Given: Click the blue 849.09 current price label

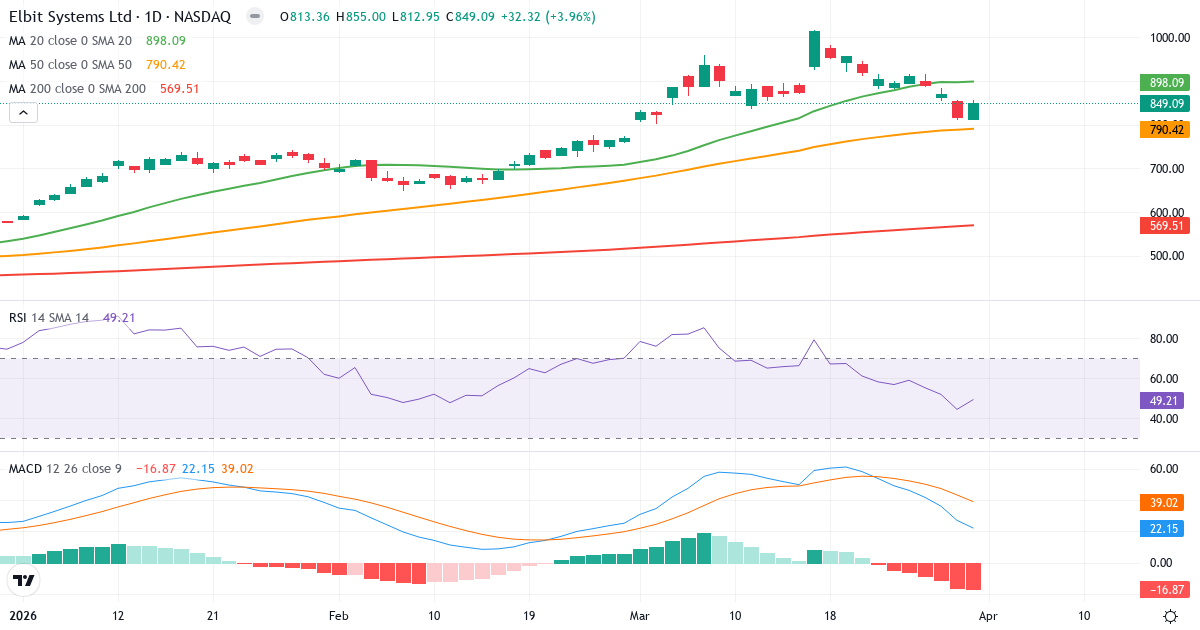Looking at the screenshot, I should [x=1162, y=104].
